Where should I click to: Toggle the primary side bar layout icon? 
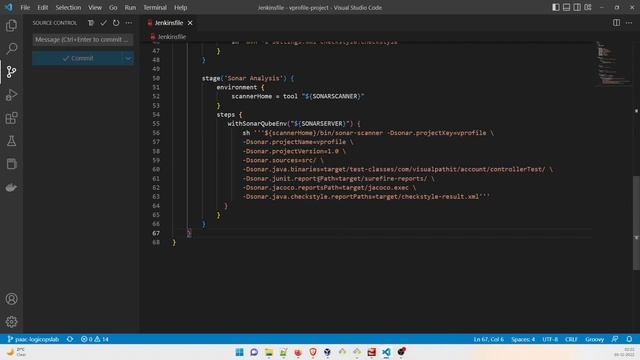click(x=556, y=7)
